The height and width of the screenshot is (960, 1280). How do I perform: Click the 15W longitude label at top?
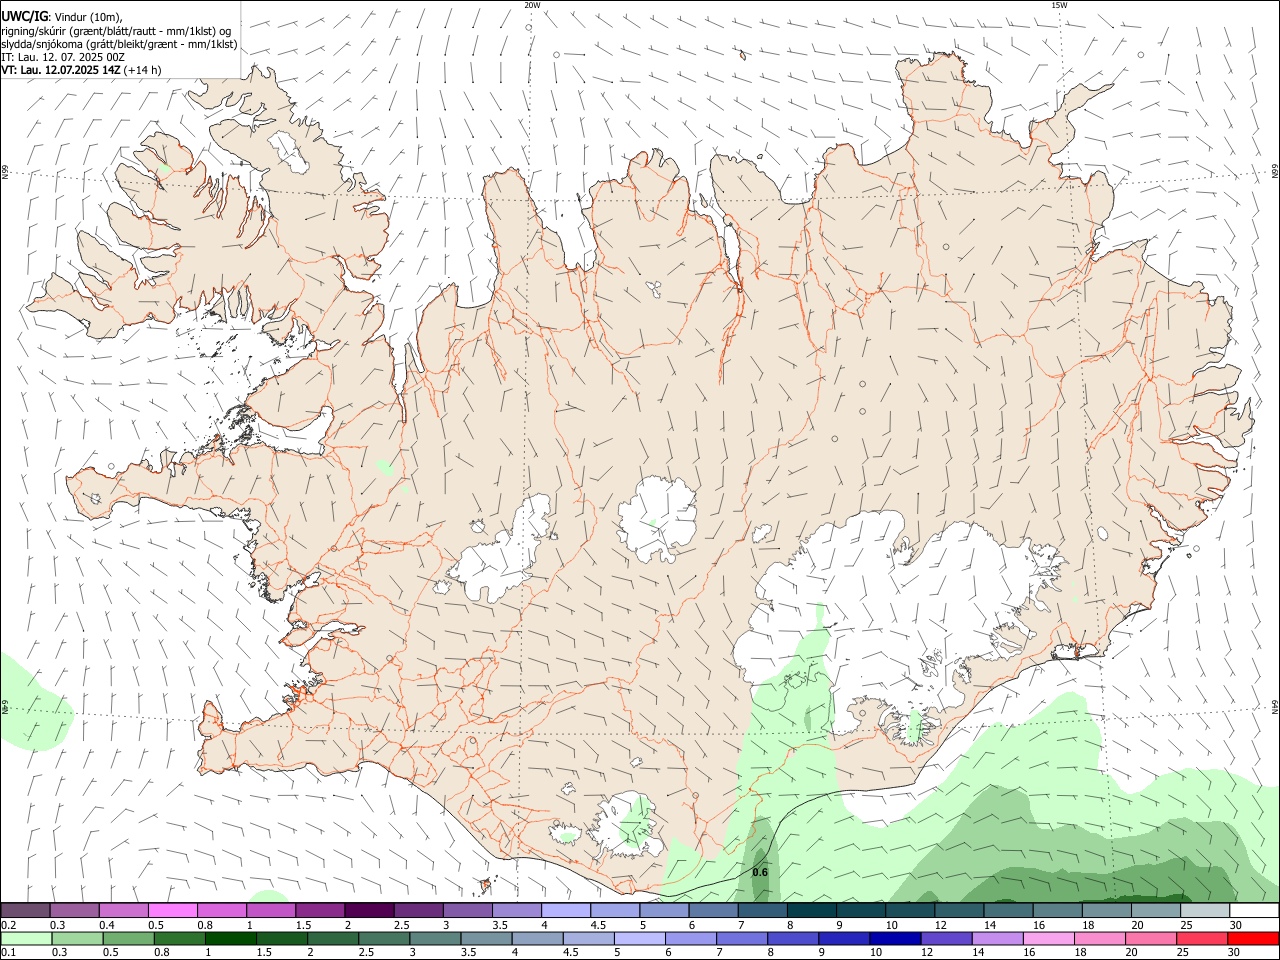(x=1059, y=5)
